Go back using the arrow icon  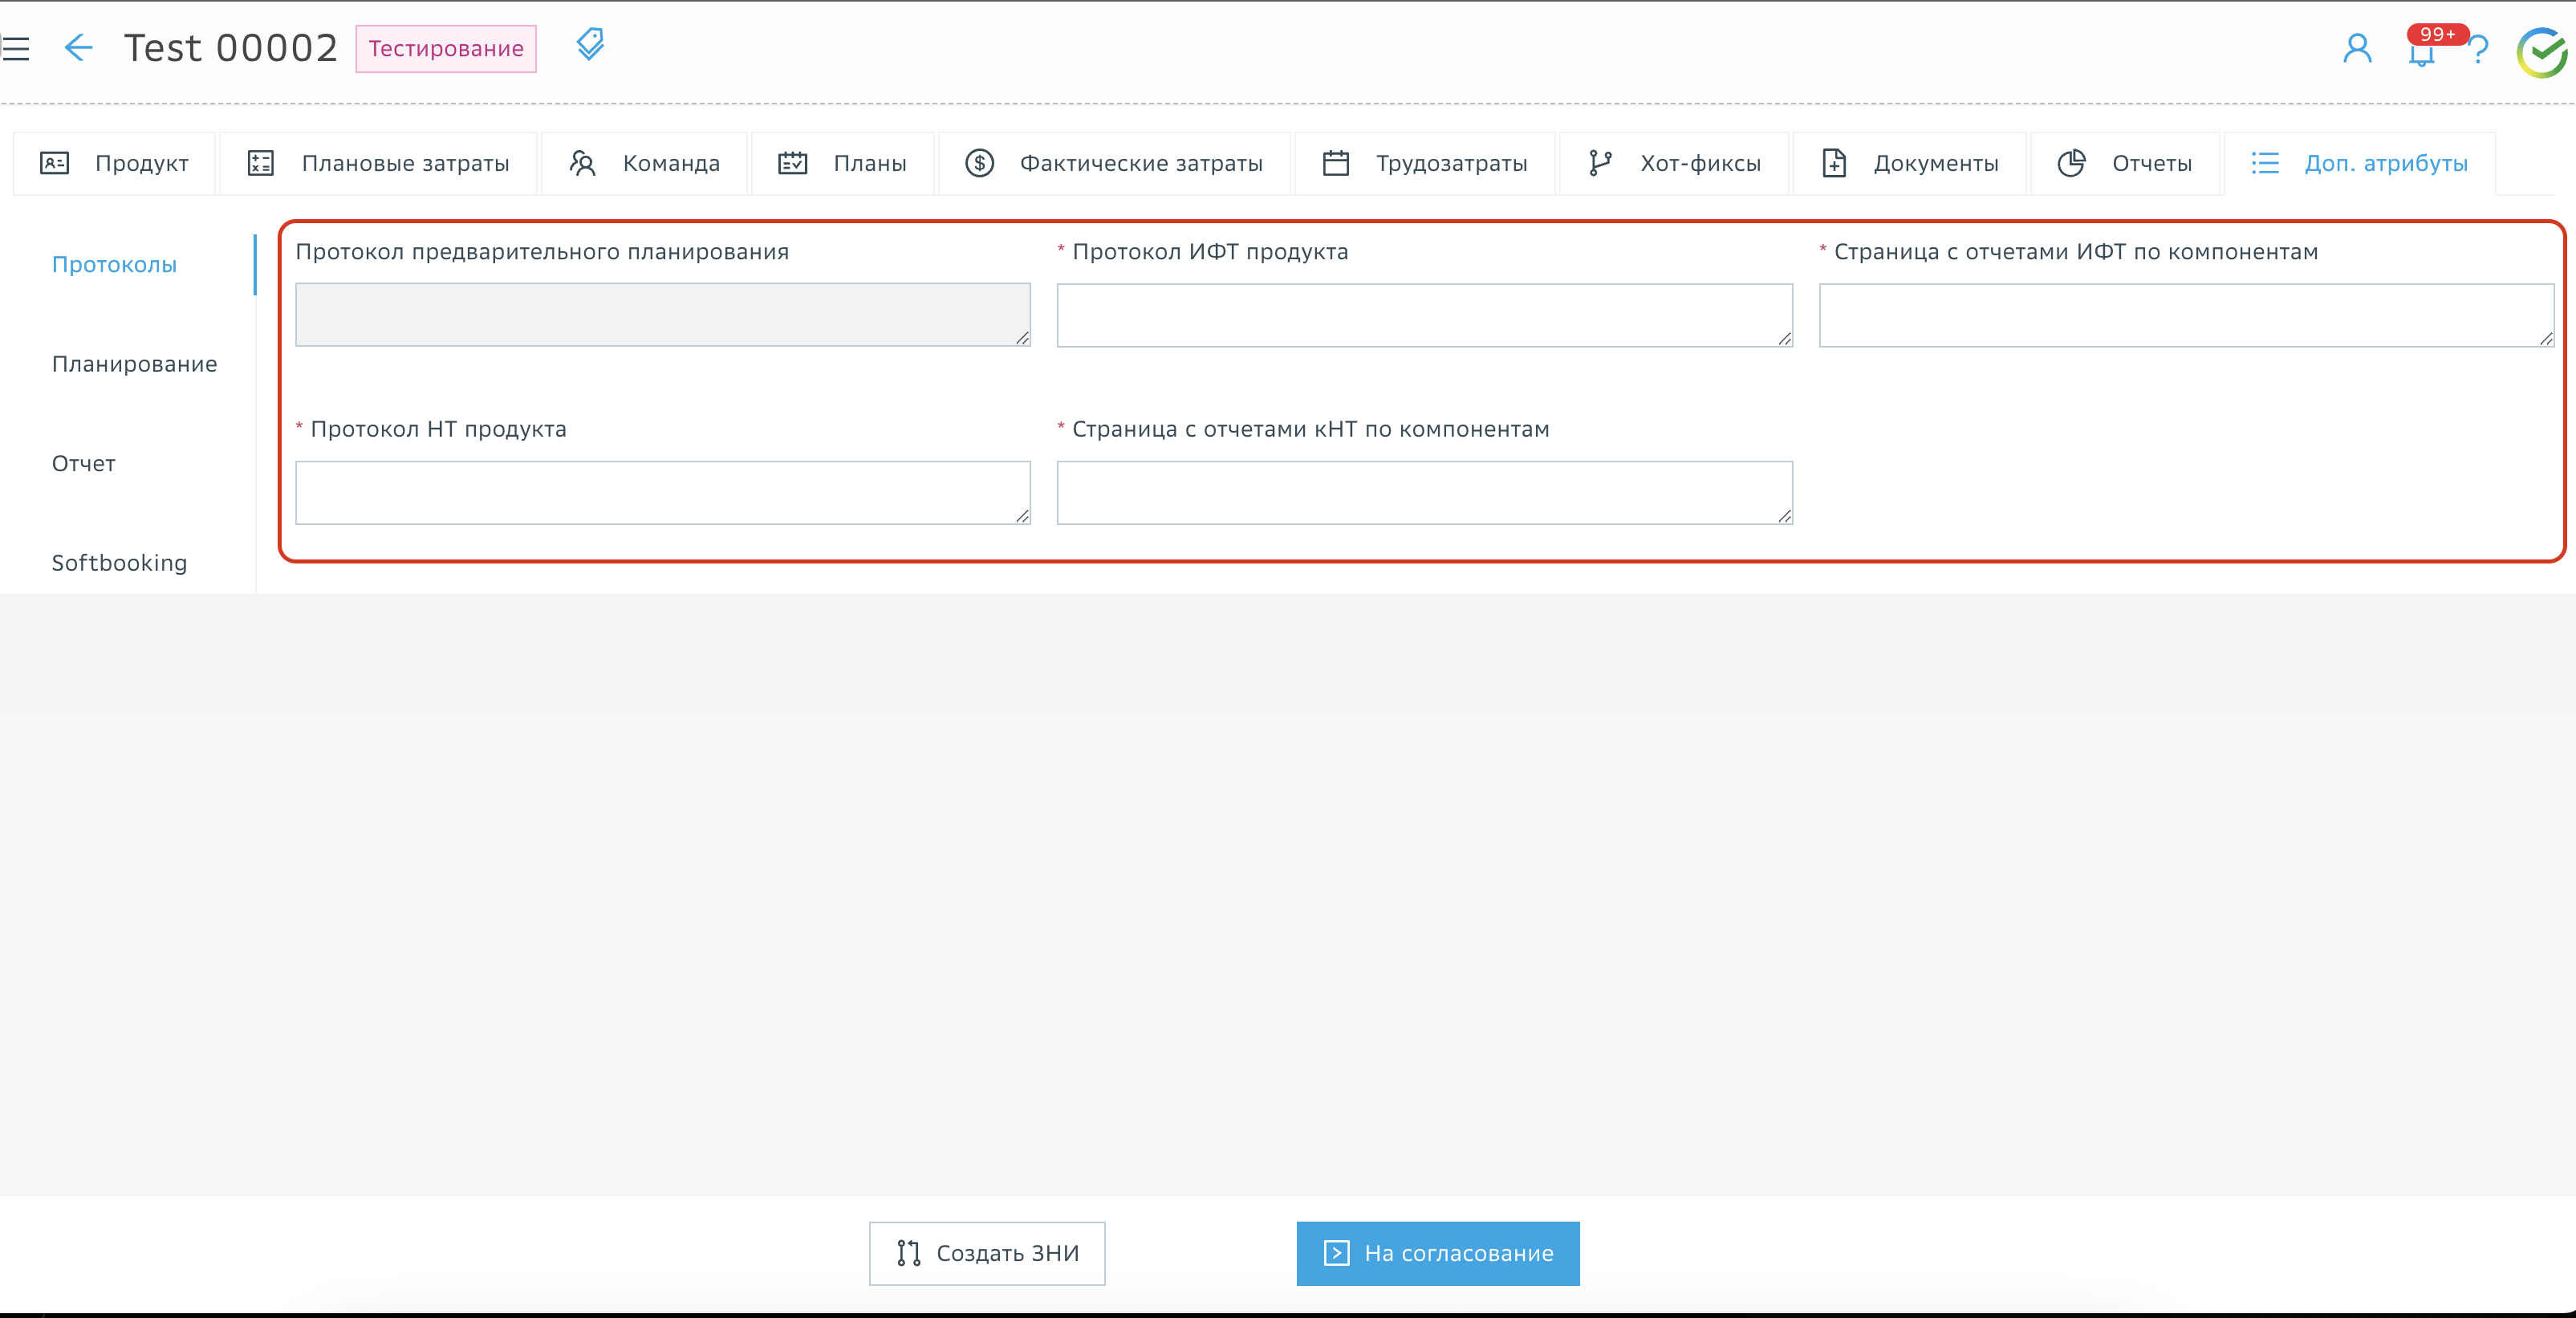pyautogui.click(x=78, y=48)
